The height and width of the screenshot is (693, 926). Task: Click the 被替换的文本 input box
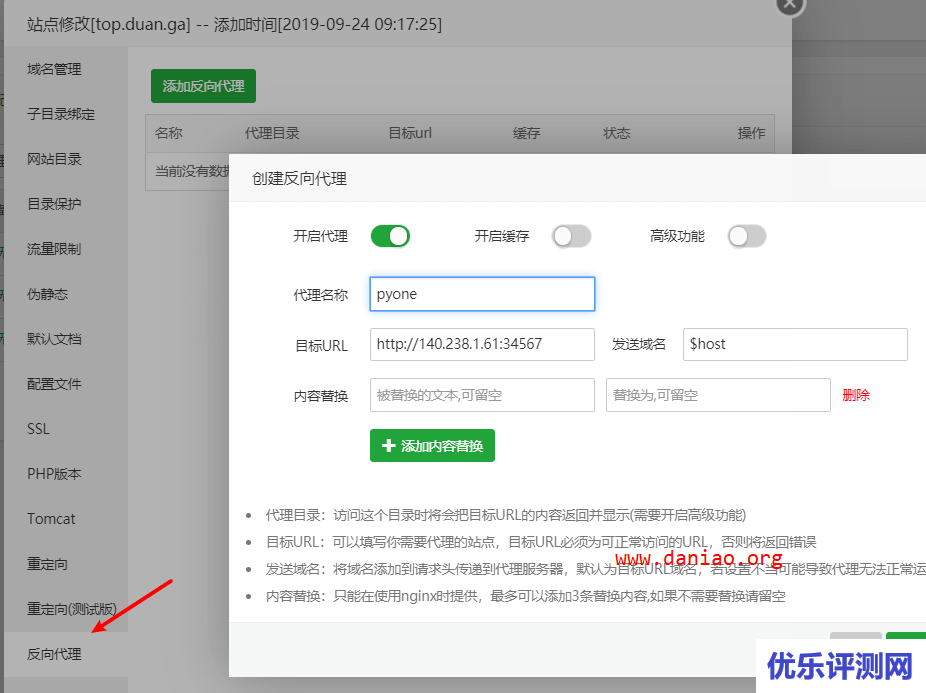482,395
